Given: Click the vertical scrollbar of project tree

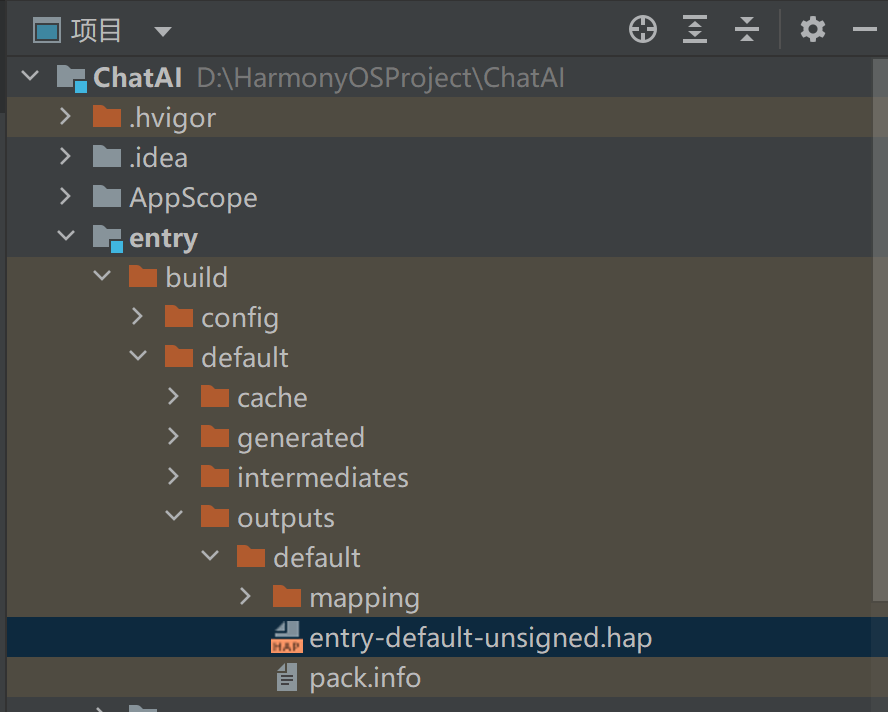Looking at the screenshot, I should point(880,329).
